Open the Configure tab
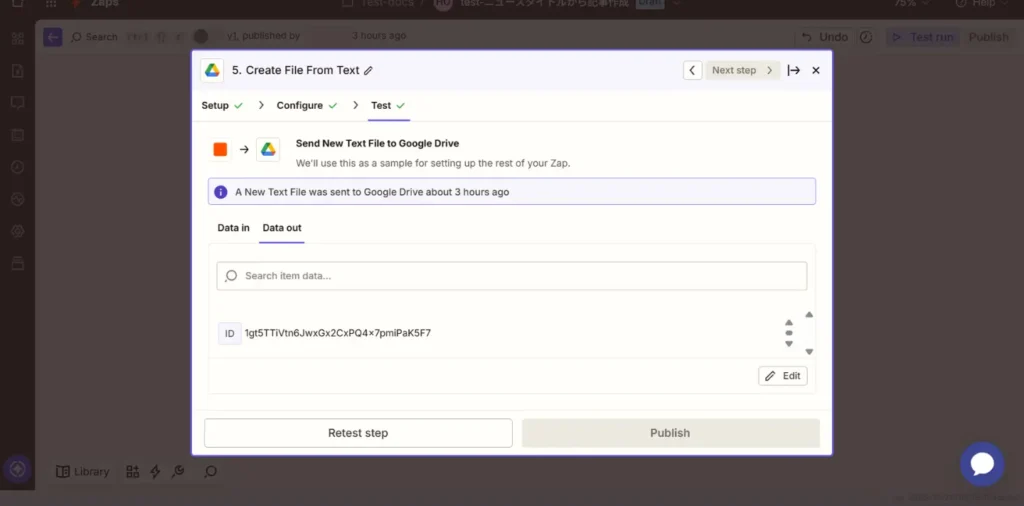1024x506 pixels. point(300,105)
